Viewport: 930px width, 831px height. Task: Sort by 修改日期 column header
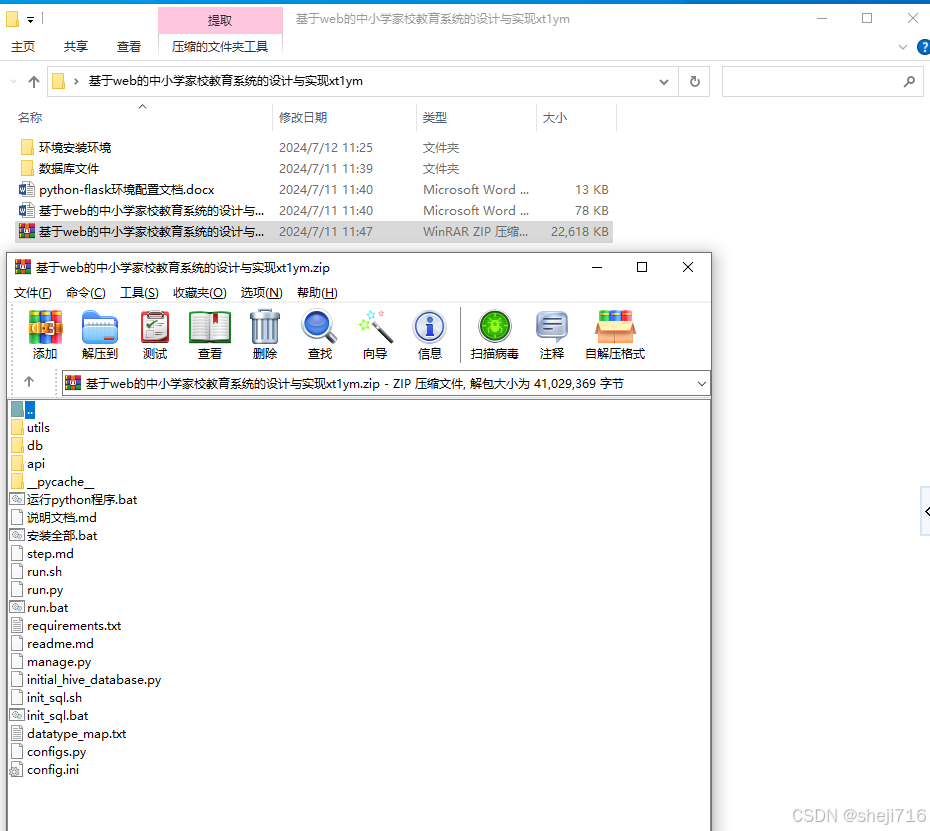coord(345,117)
